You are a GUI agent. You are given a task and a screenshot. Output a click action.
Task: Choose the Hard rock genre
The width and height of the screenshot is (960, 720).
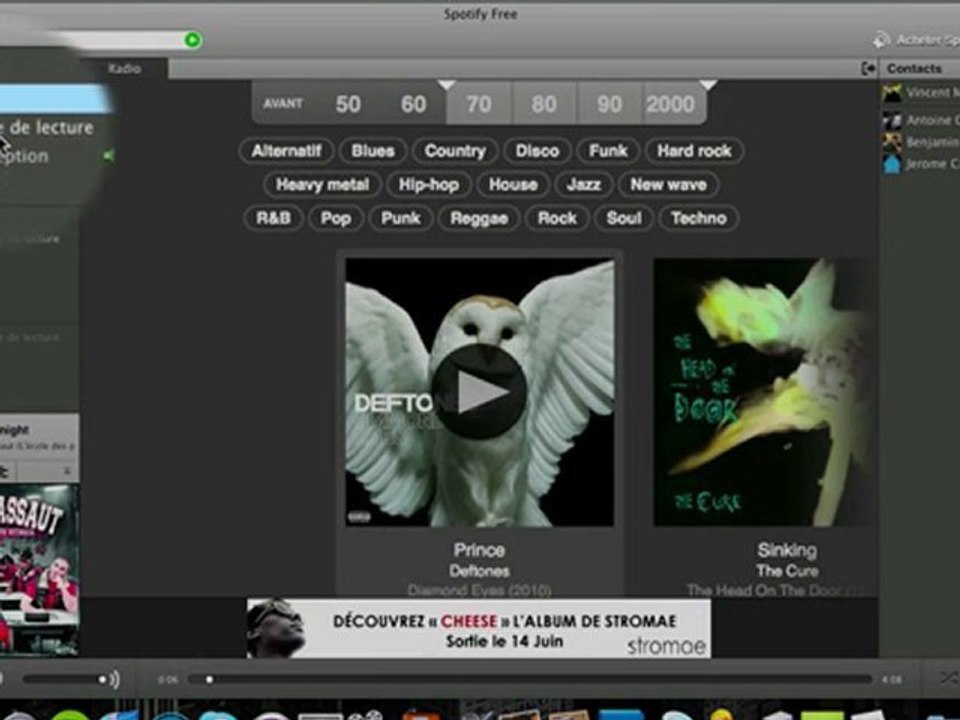pos(694,151)
